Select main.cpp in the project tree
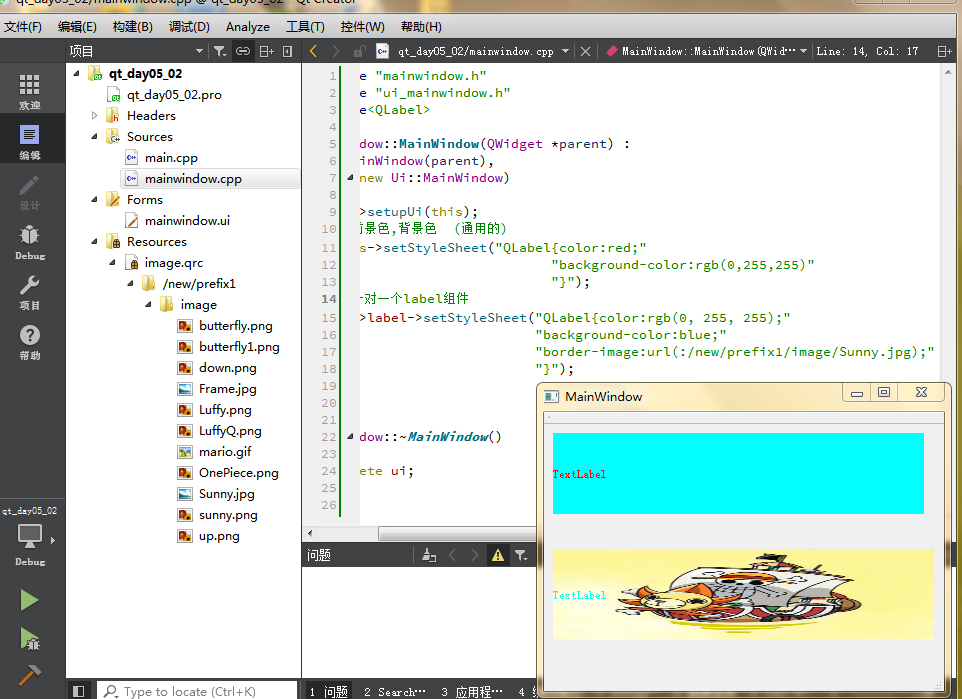 171,158
